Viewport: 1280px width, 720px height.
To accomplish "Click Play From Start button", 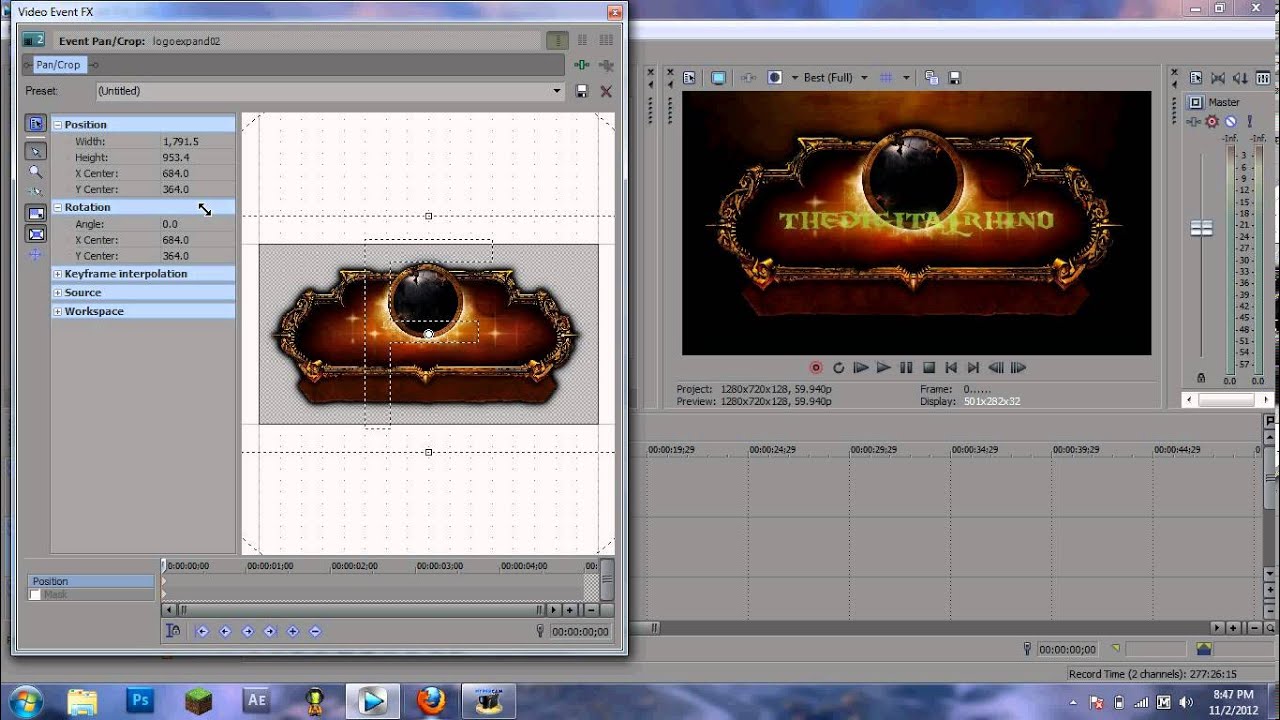I will pyautogui.click(x=861, y=368).
